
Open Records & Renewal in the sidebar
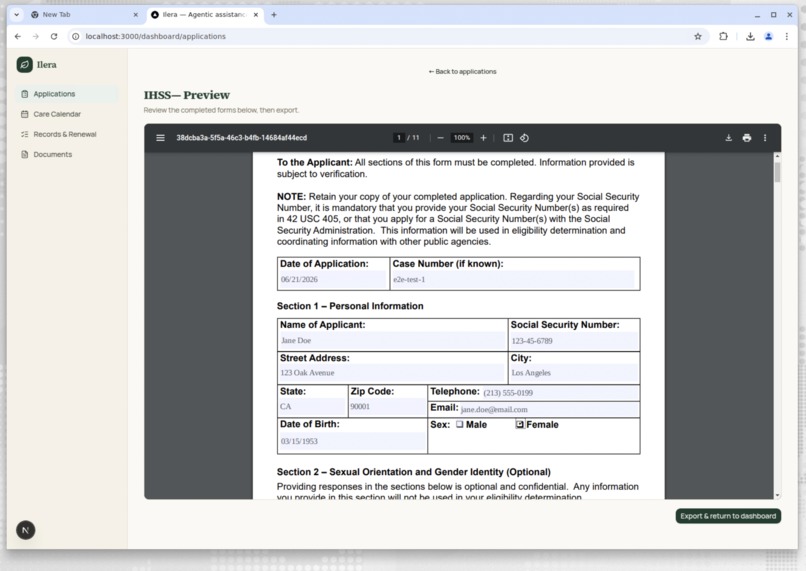(67, 134)
